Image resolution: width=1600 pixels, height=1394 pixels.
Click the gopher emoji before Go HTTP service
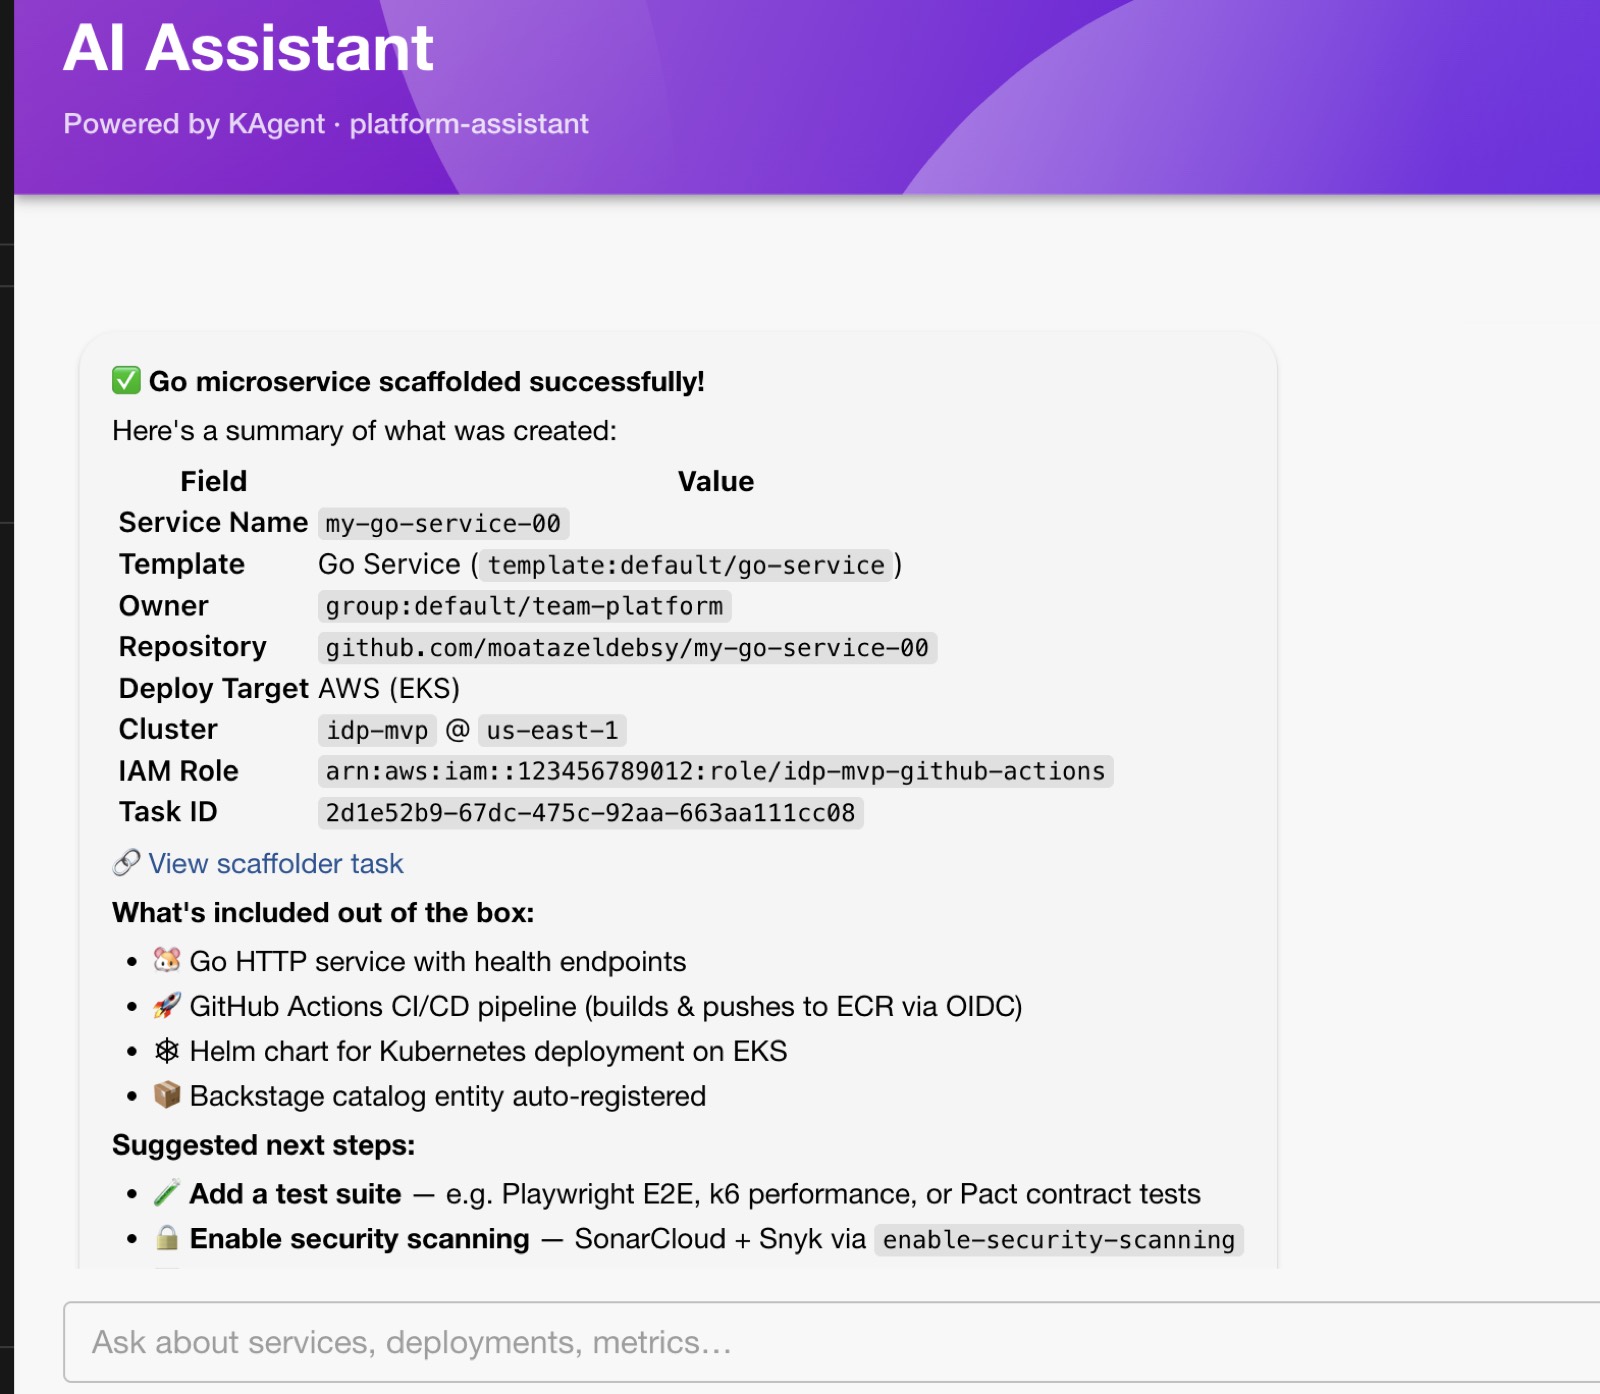[167, 960]
